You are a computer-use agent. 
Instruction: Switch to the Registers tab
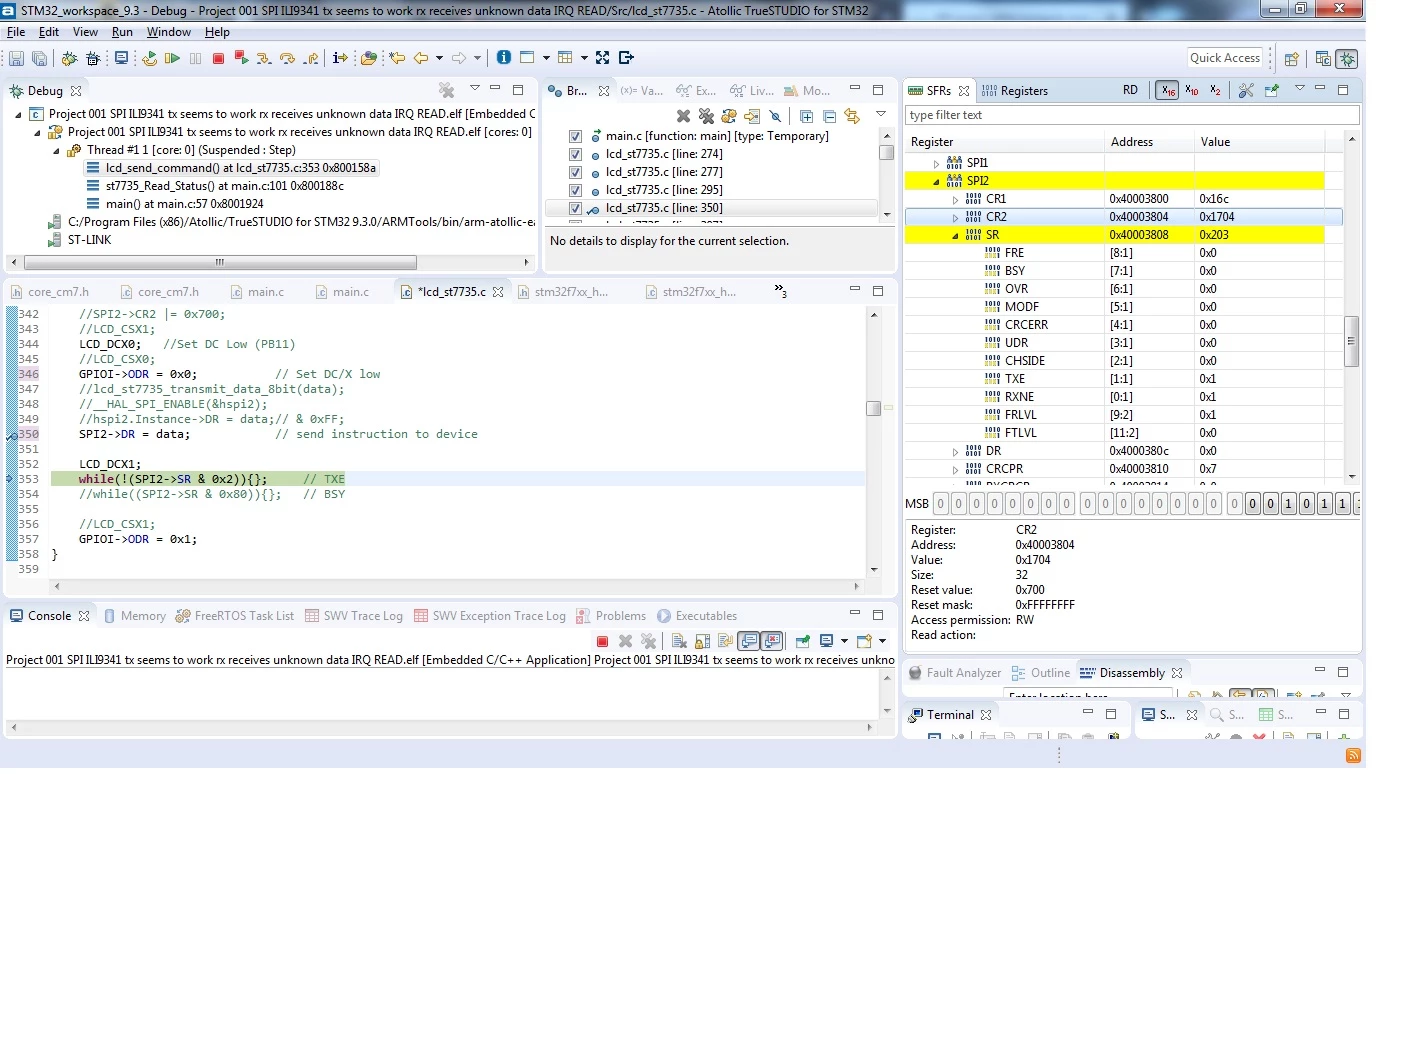pyautogui.click(x=1014, y=90)
